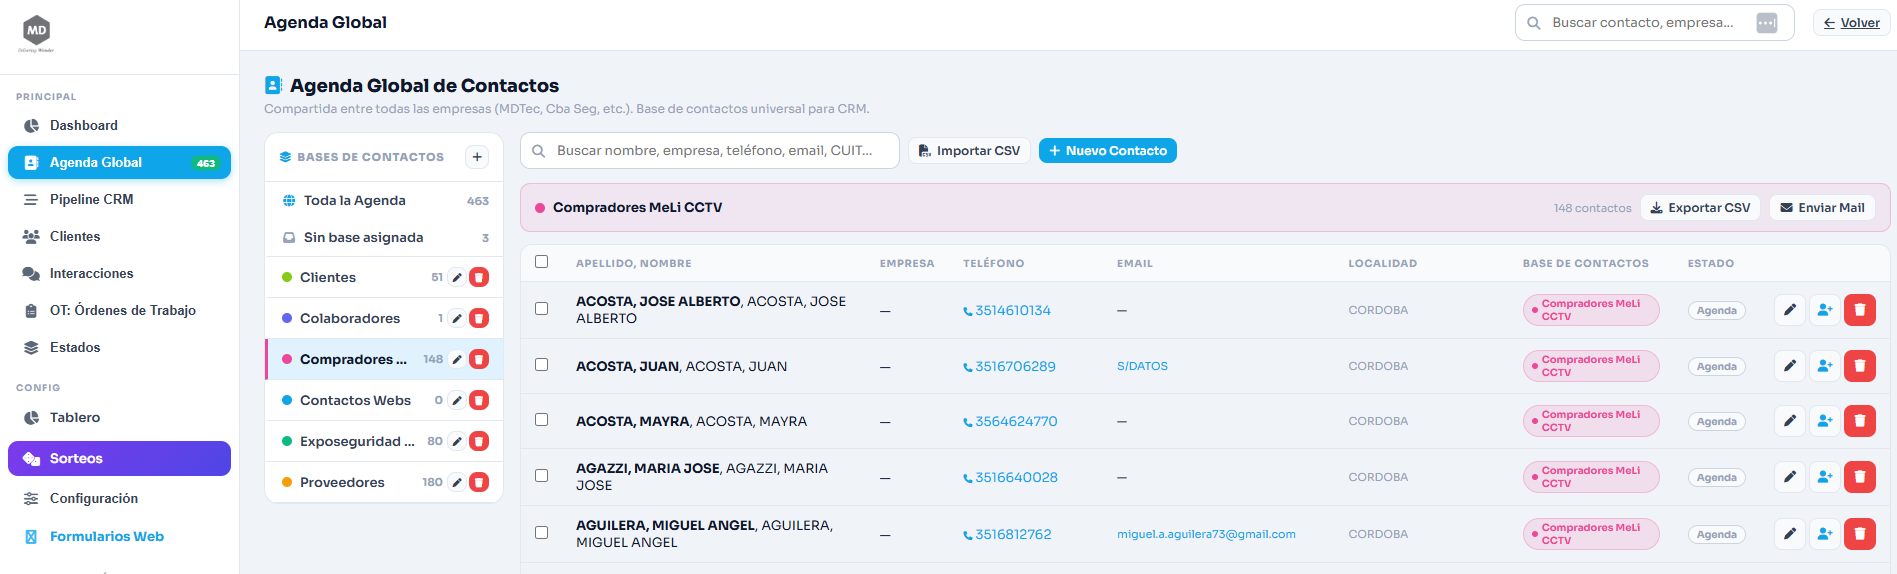
Task: Edit contact ACOSTA, JOSE ALBERTO
Action: point(1790,310)
